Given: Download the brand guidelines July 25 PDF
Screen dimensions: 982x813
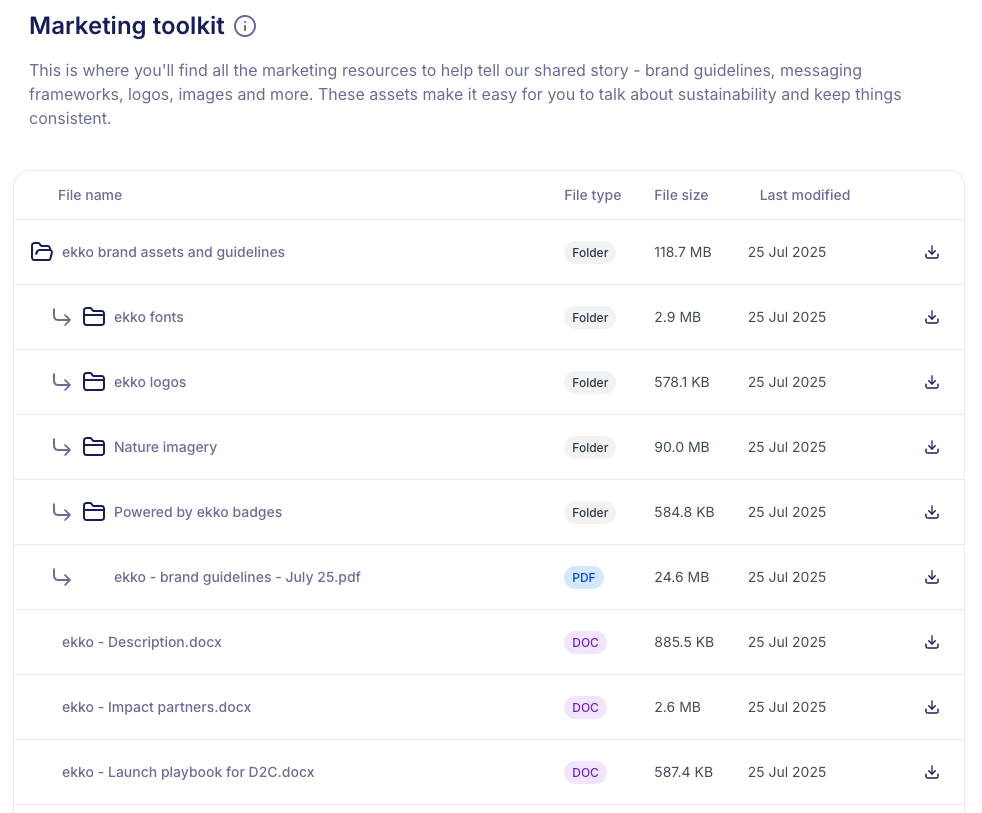Looking at the screenshot, I should [932, 577].
